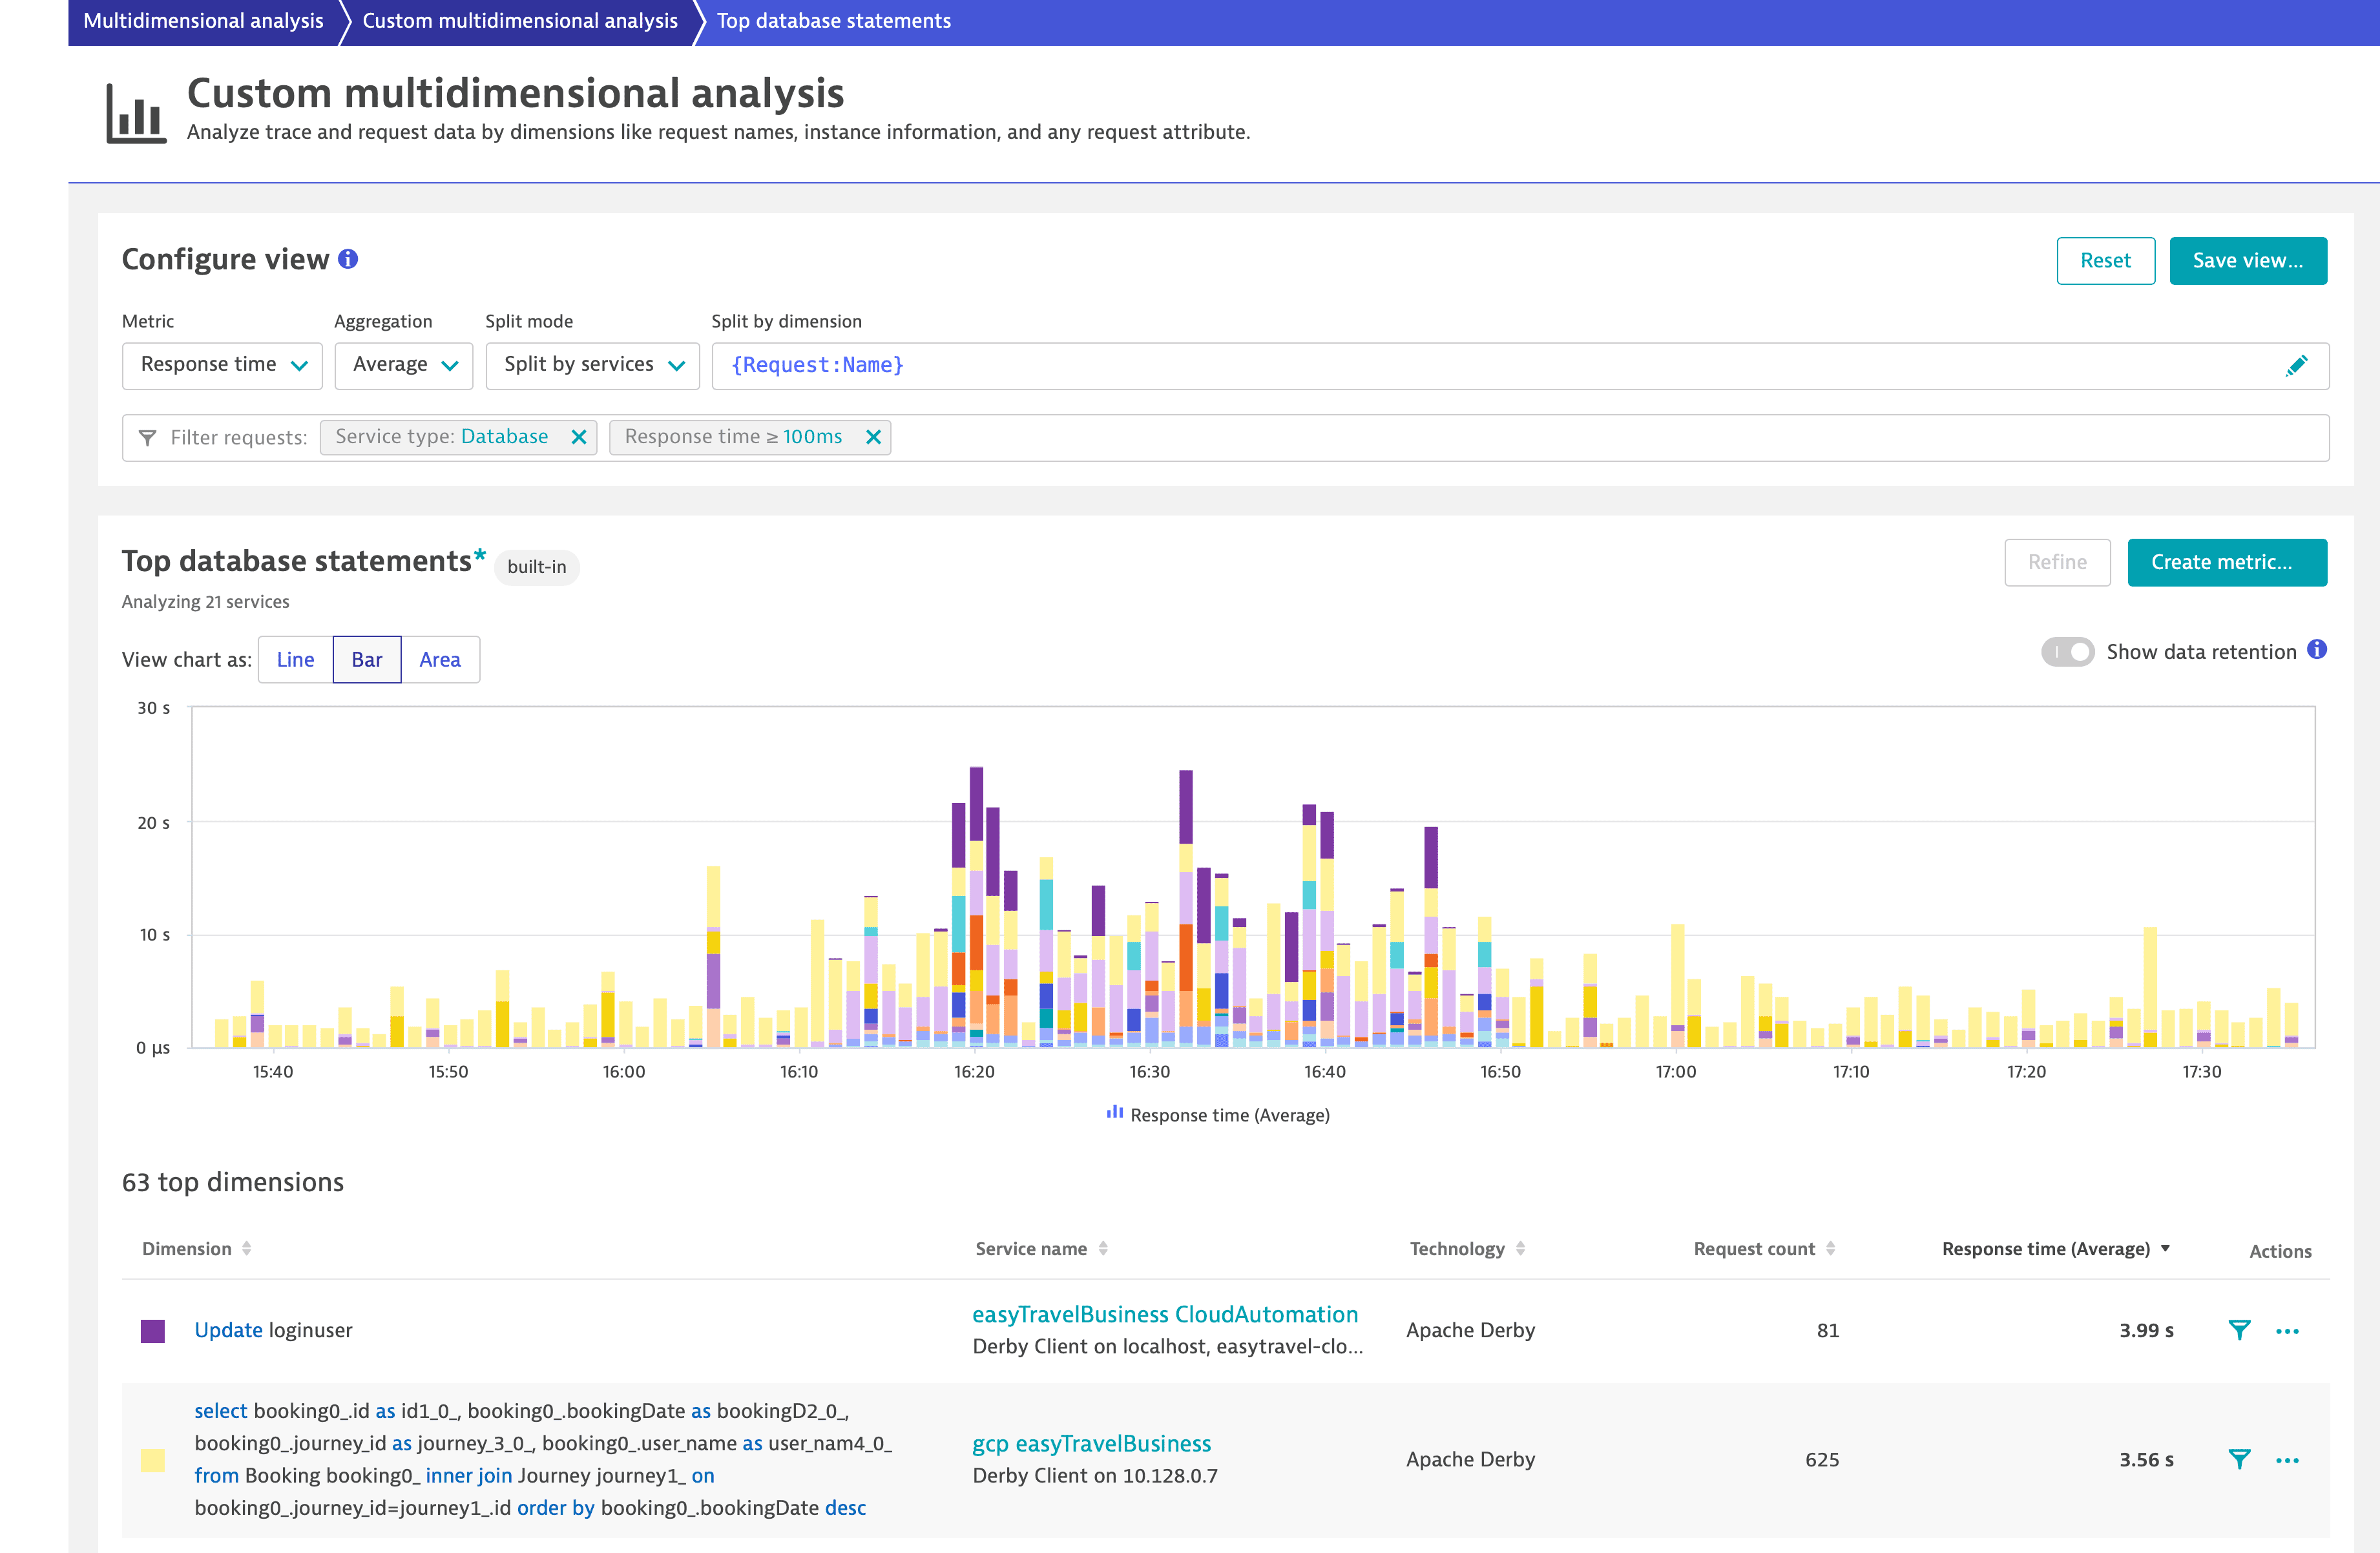Click filter icon on gcp easyTravelBusiness row
The width and height of the screenshot is (2380, 1553).
pyautogui.click(x=2239, y=1459)
